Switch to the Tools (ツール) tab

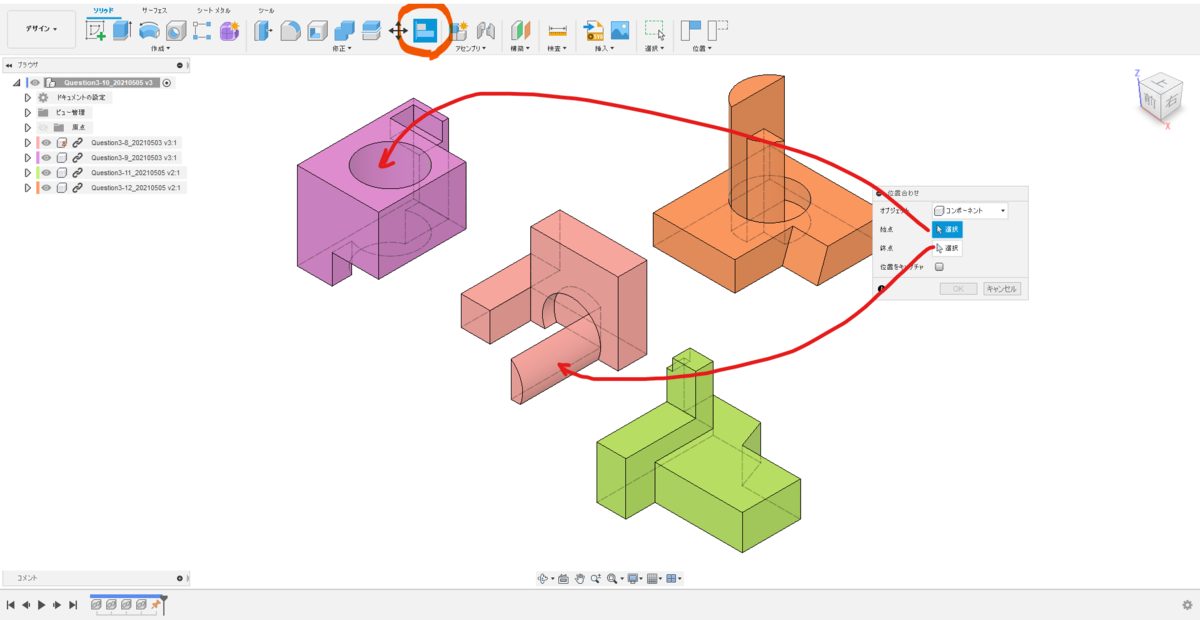[266, 10]
